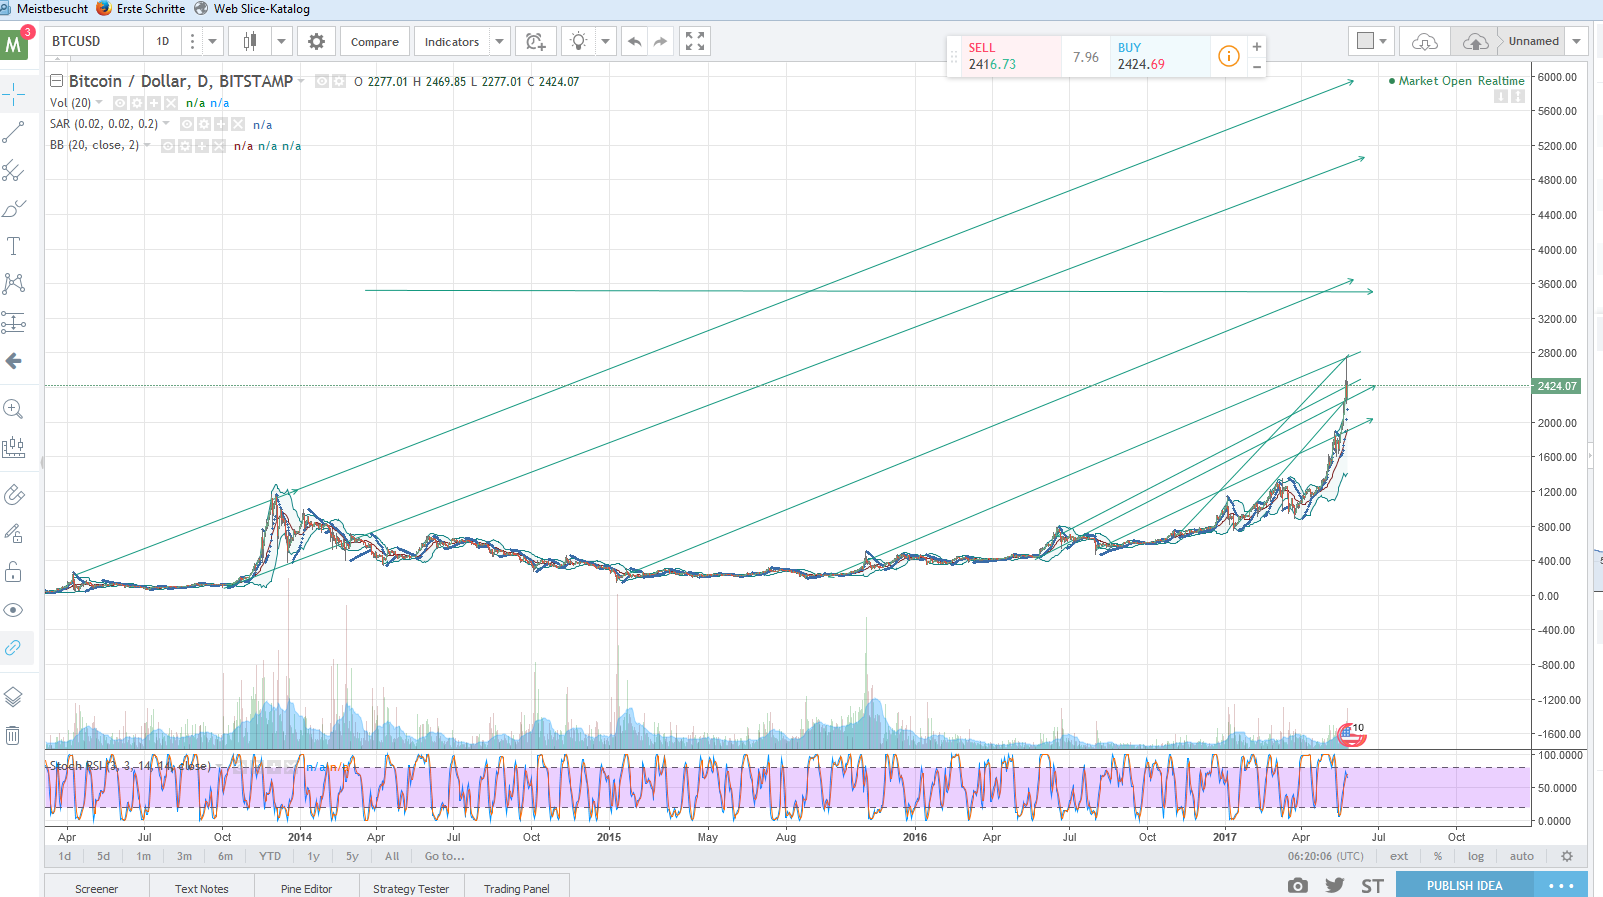This screenshot has width=1603, height=897.
Task: Click the order info icon in trading panel
Action: (1229, 57)
